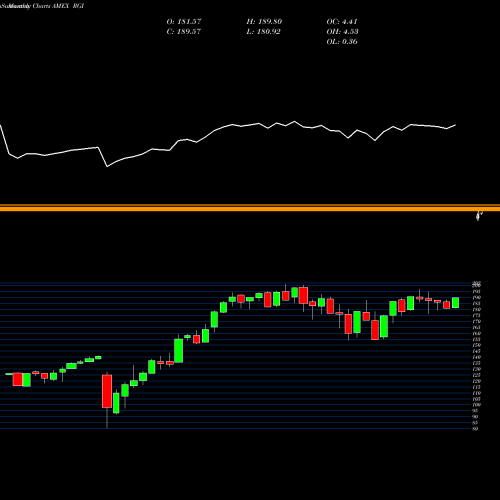Click the 180 price axis label
This screenshot has width=500, height=500.
(476, 310)
